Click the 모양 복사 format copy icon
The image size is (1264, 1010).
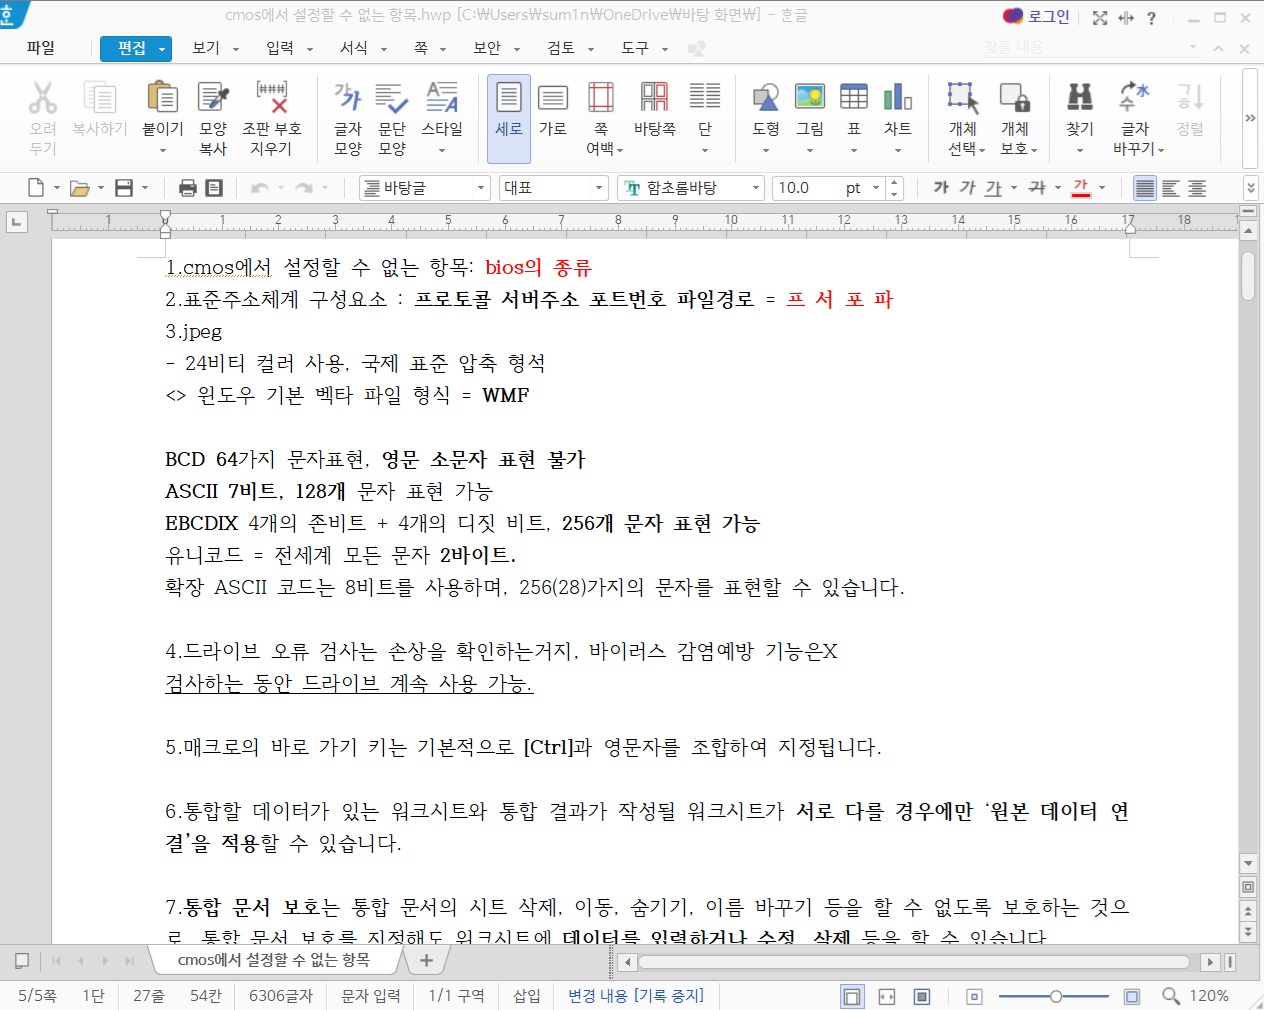pos(213,99)
